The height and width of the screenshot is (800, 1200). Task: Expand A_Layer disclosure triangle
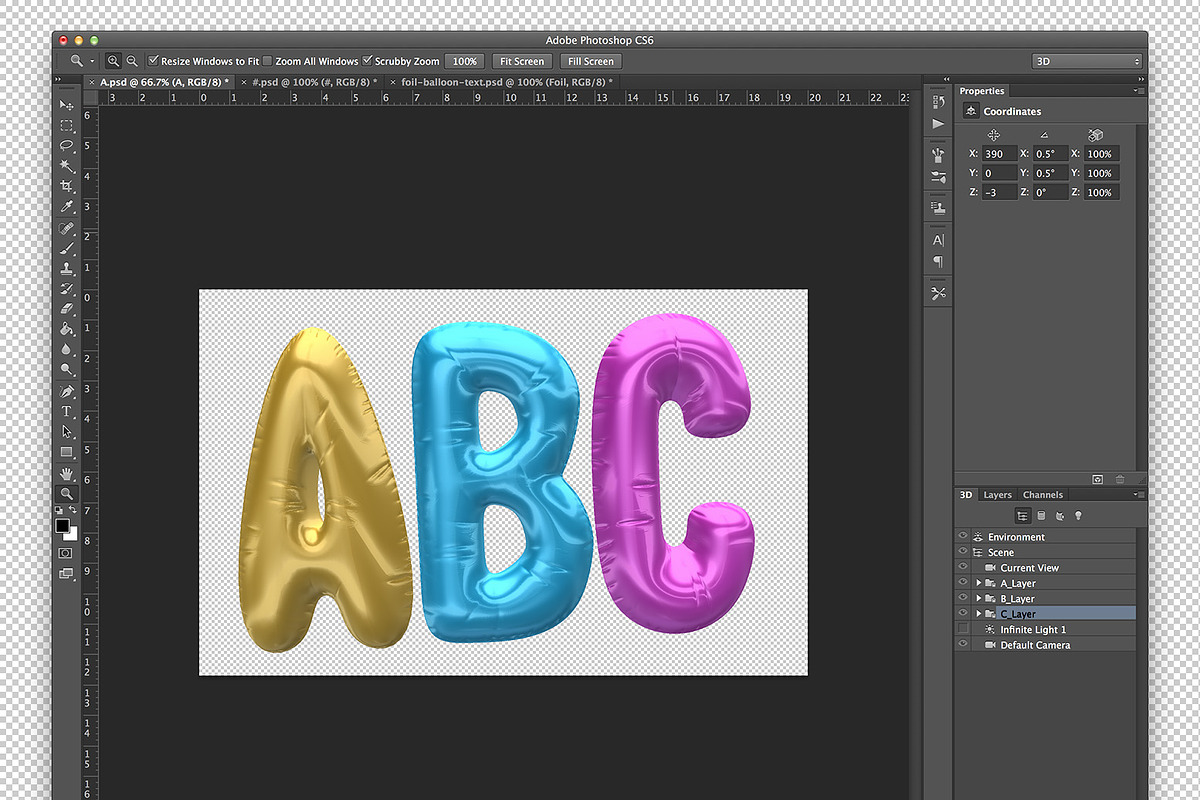tap(978, 583)
